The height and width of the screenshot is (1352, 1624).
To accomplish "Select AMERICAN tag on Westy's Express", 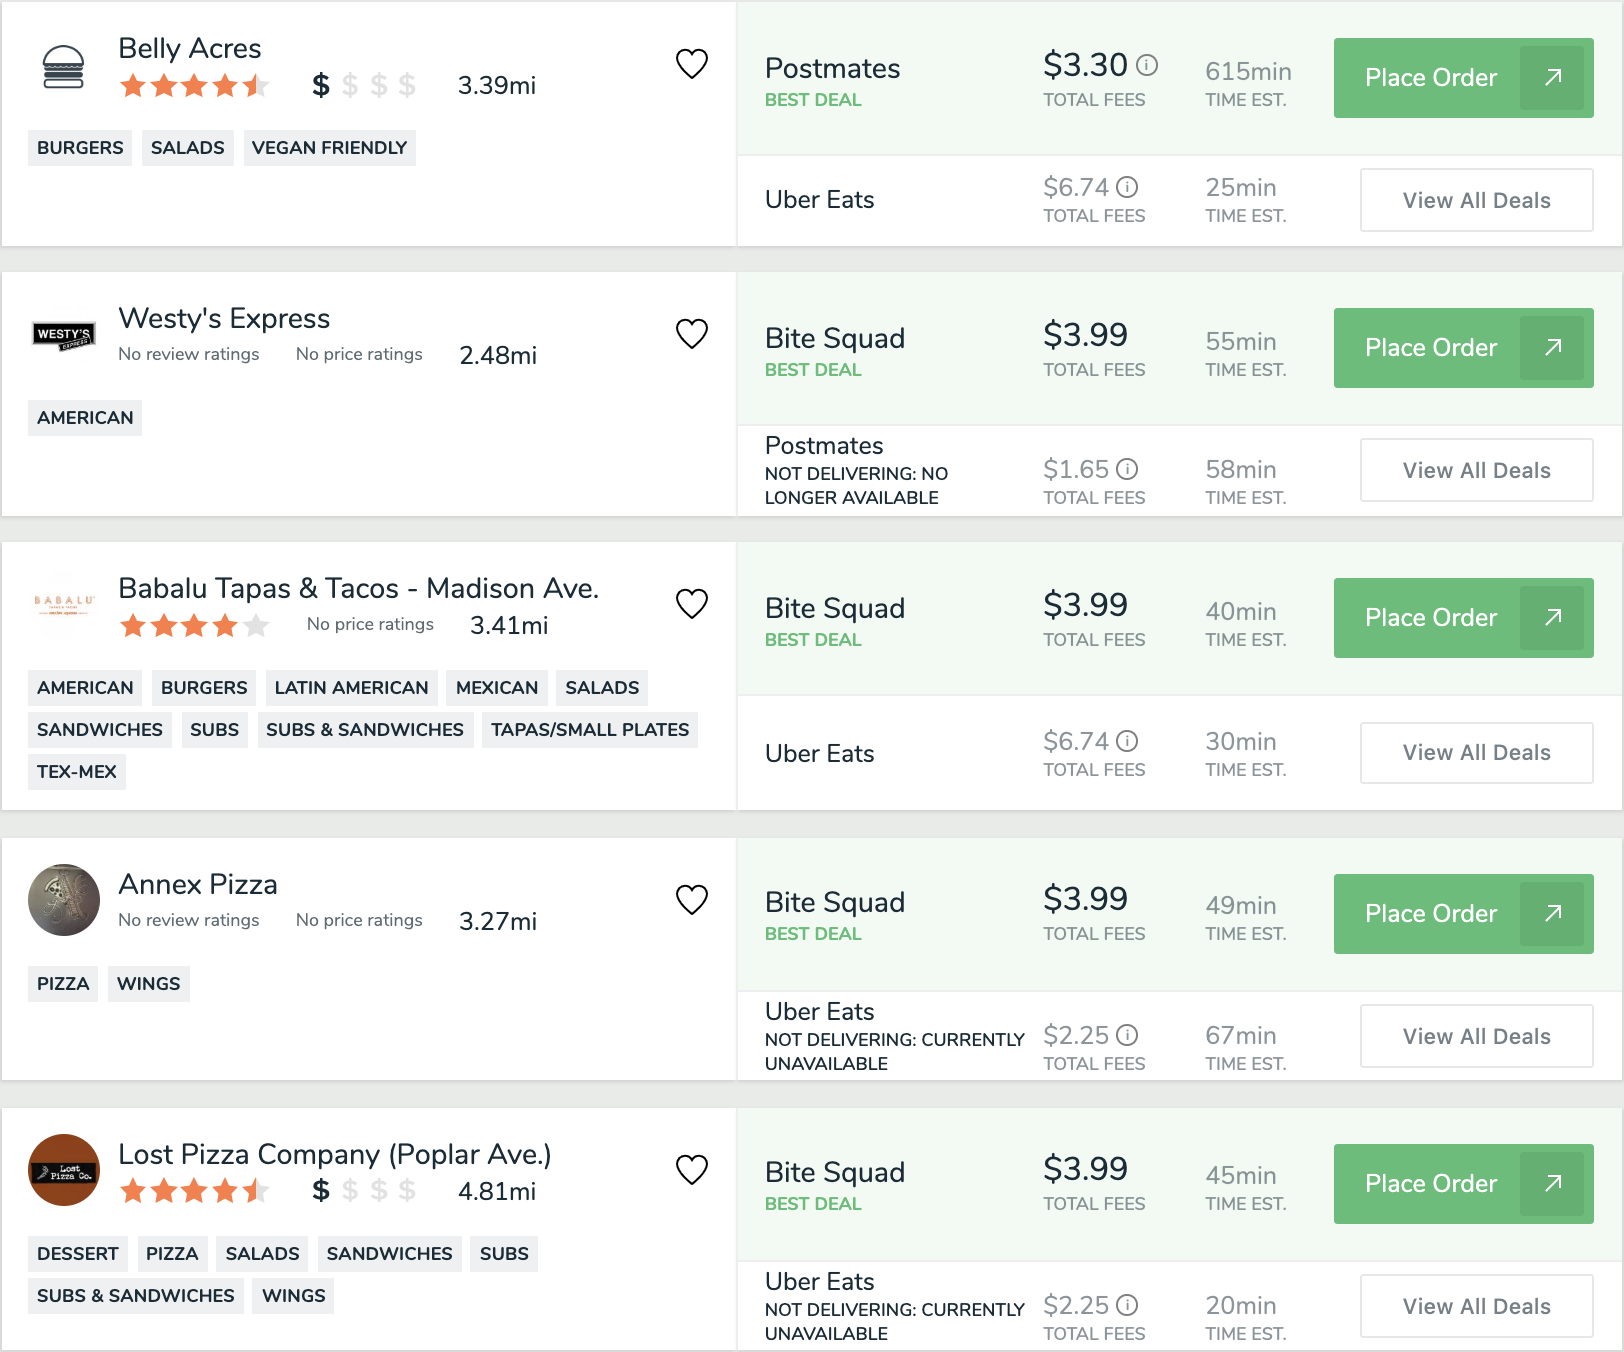I will click(85, 418).
